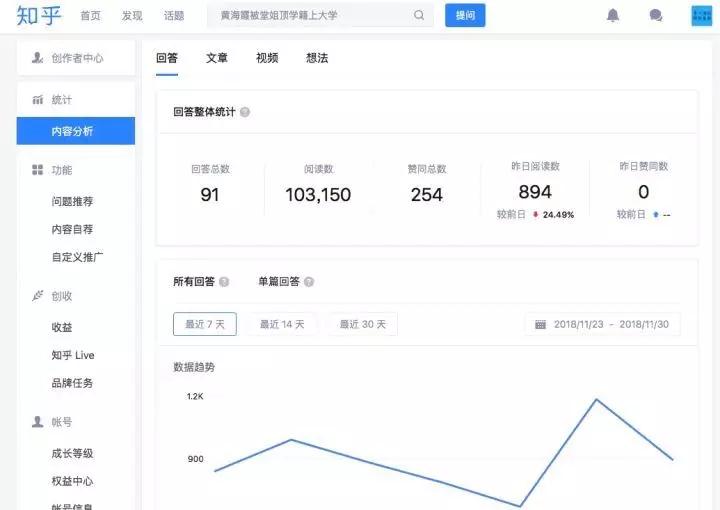Open notifications bell icon
720x510 pixels.
[613, 16]
